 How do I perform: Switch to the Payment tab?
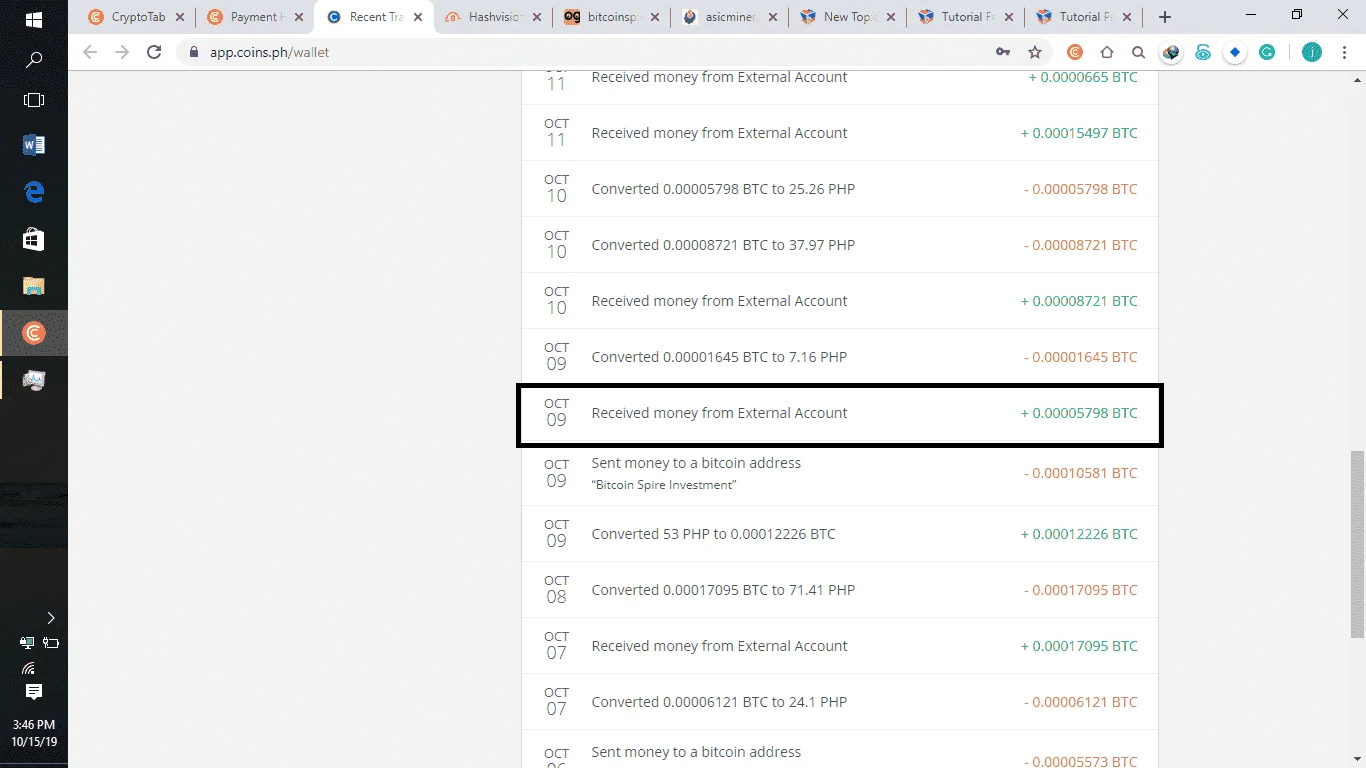(255, 17)
